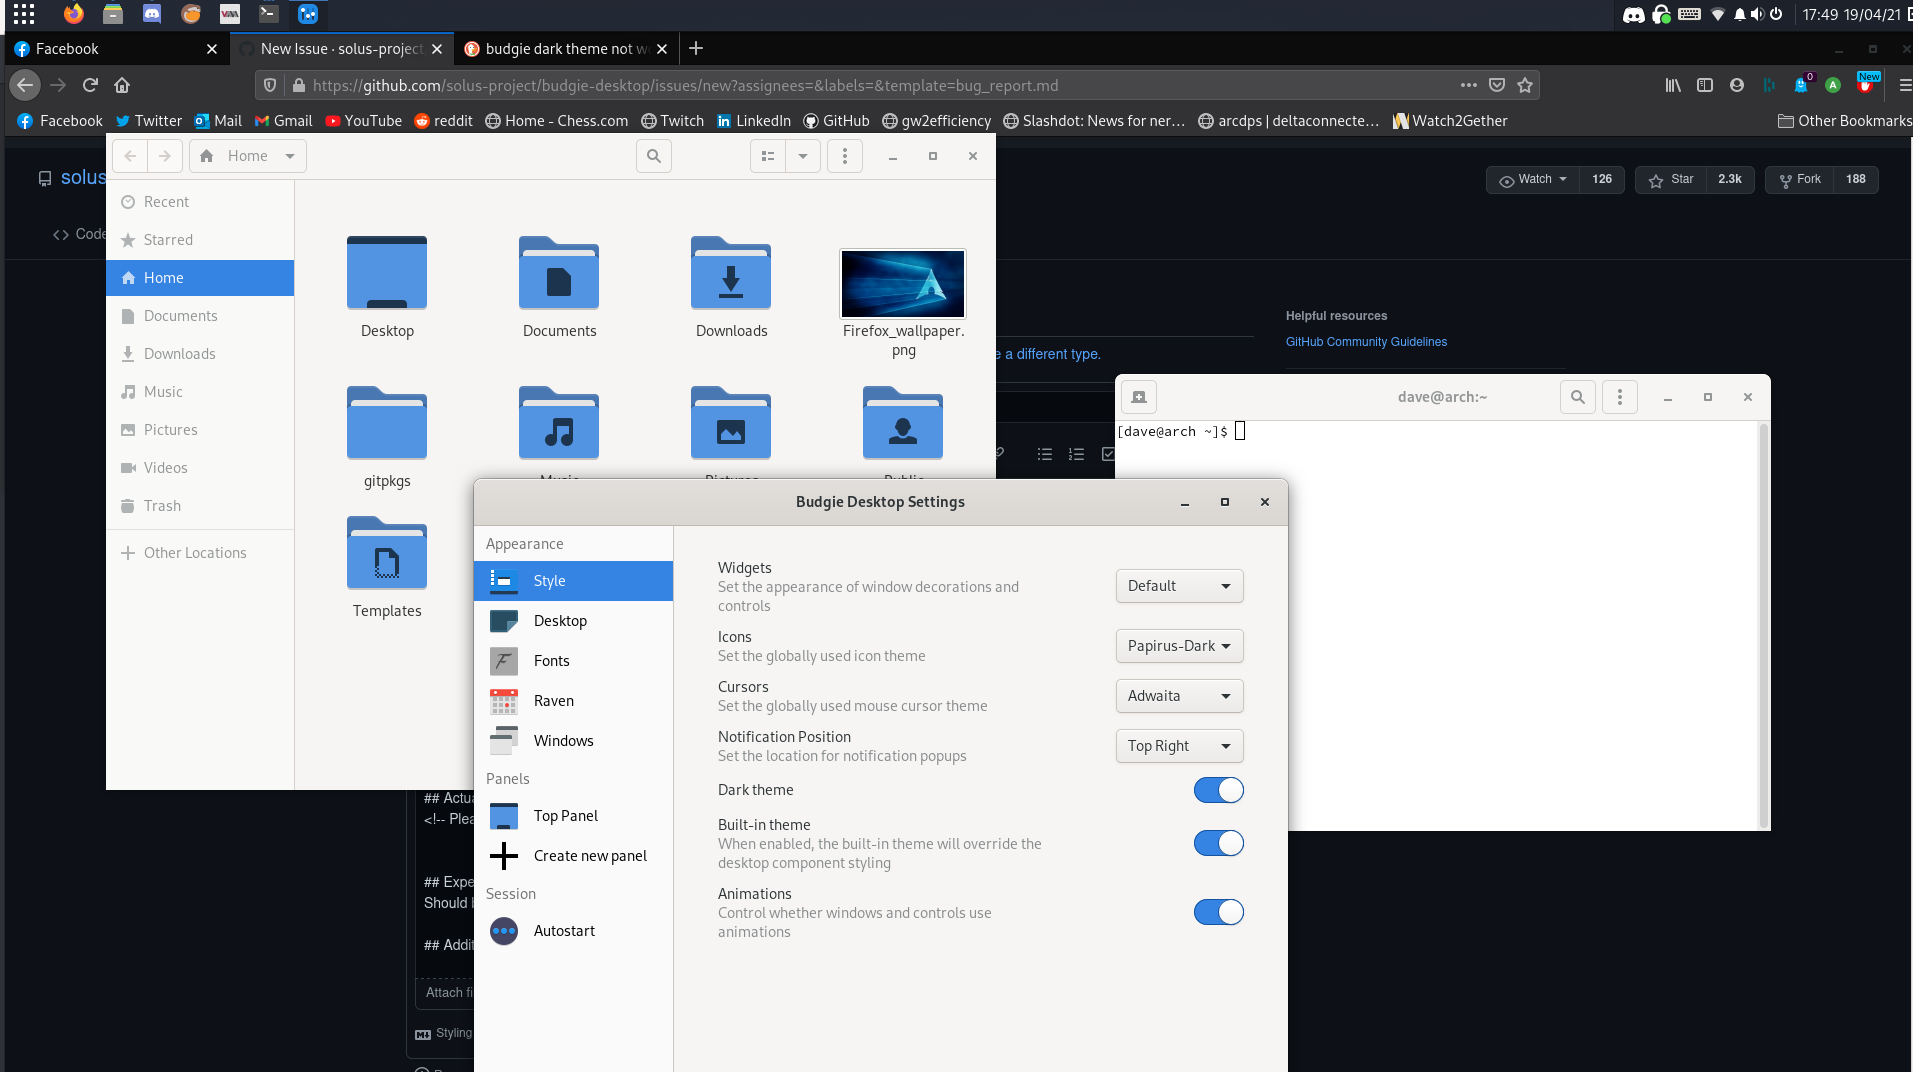Open the YouTube bookmark
The height and width of the screenshot is (1072, 1913).
coord(363,121)
